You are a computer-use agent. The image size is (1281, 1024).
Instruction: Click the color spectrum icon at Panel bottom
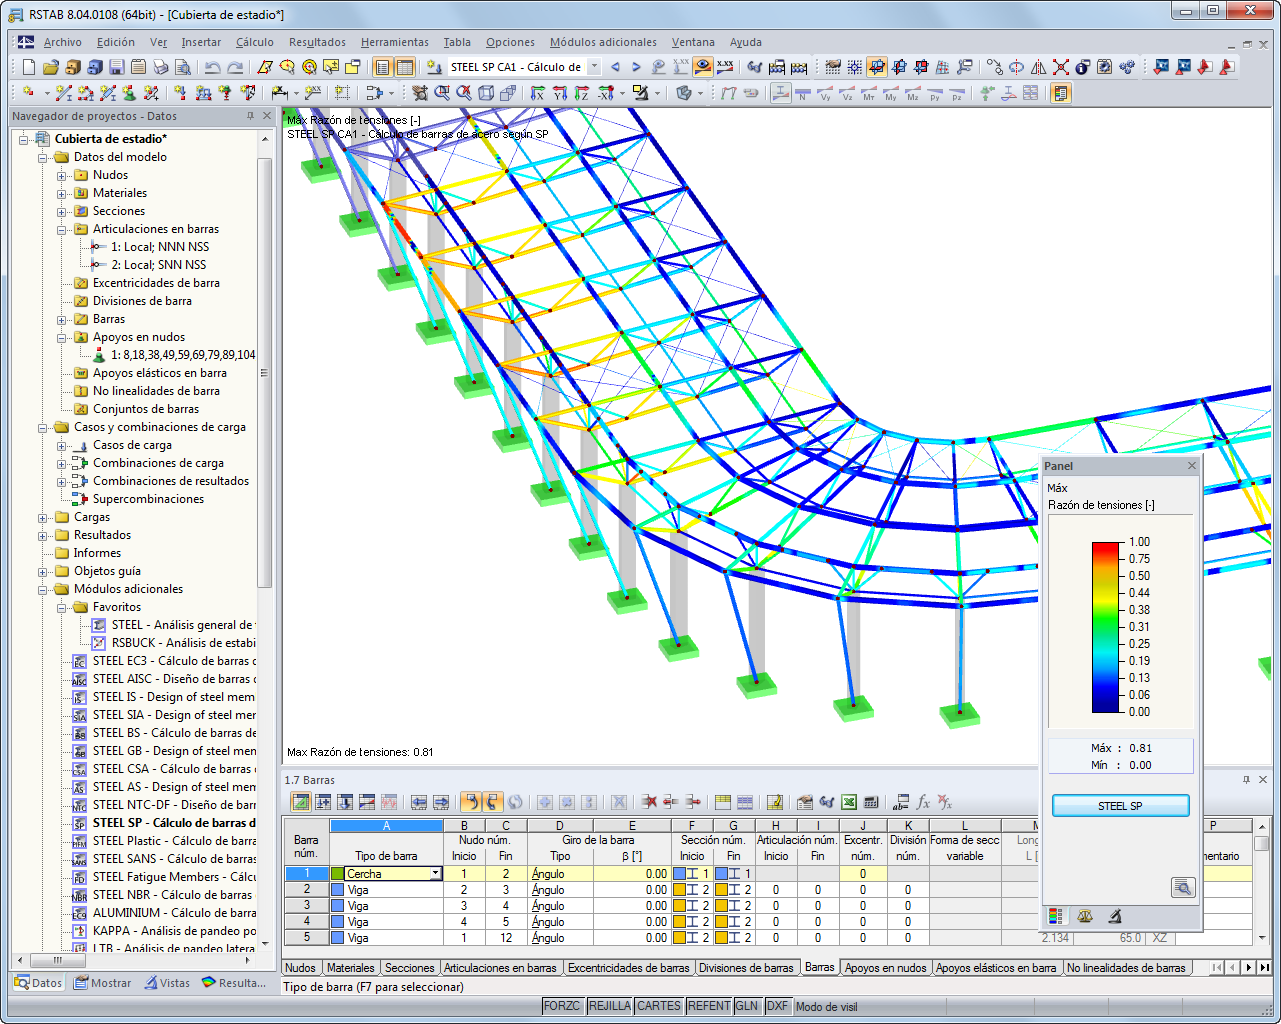pyautogui.click(x=1055, y=916)
